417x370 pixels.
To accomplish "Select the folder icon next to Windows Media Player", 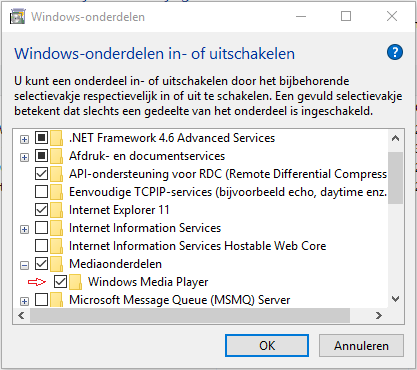I will (76, 282).
